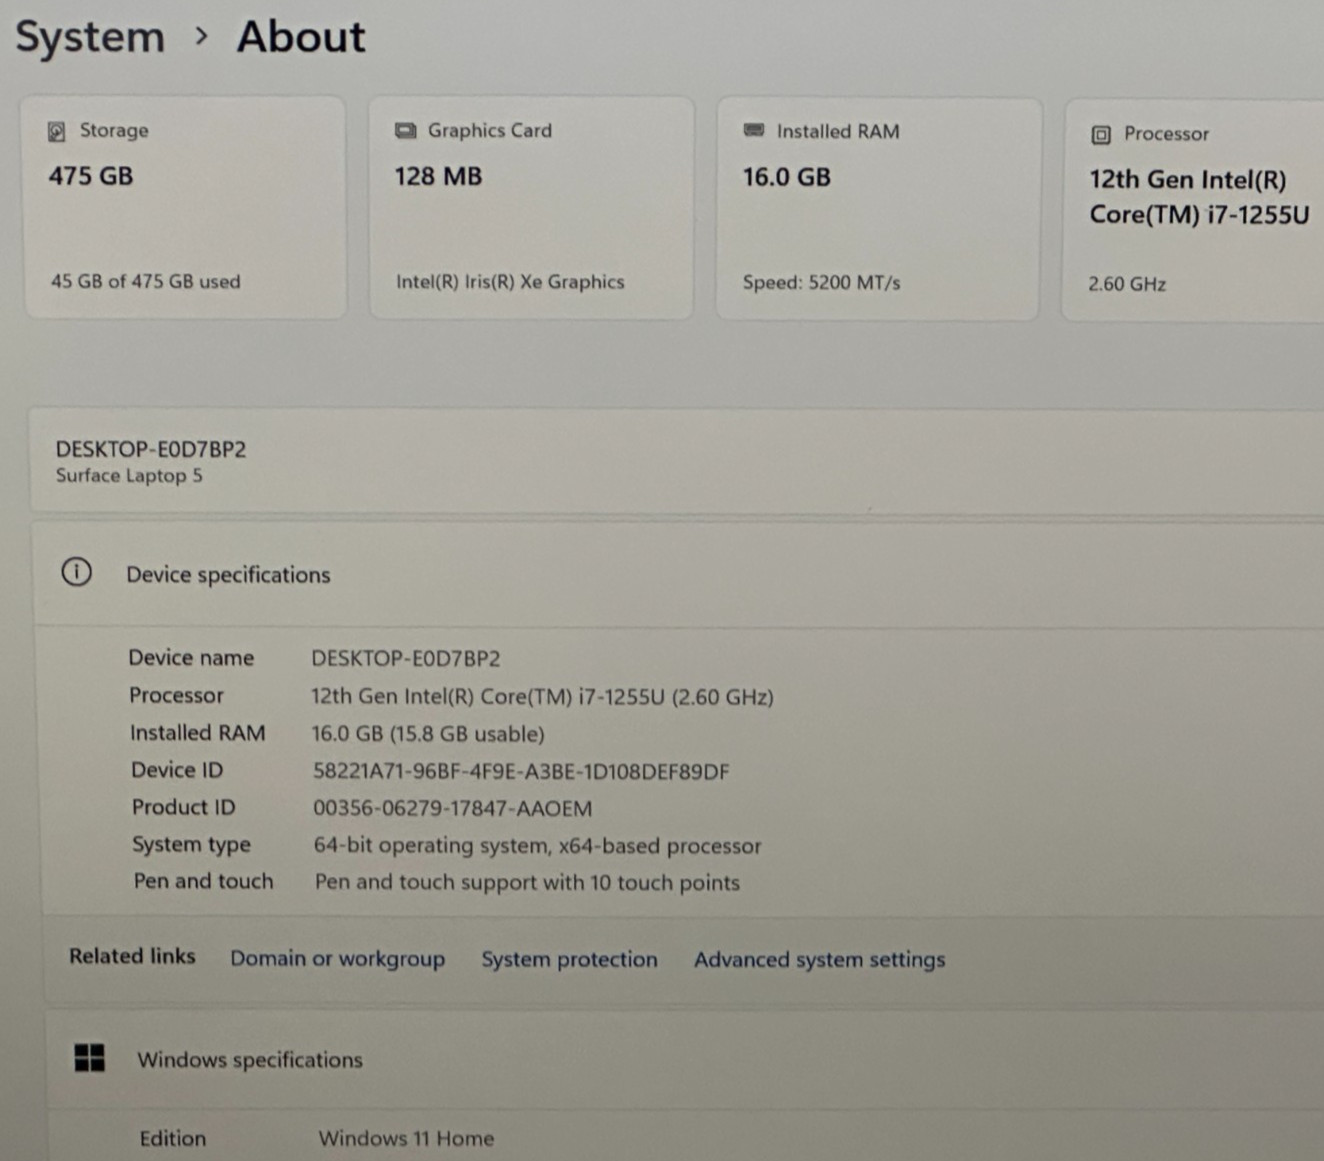Click the 'Device name' label
The height and width of the screenshot is (1161, 1324).
tap(191, 658)
